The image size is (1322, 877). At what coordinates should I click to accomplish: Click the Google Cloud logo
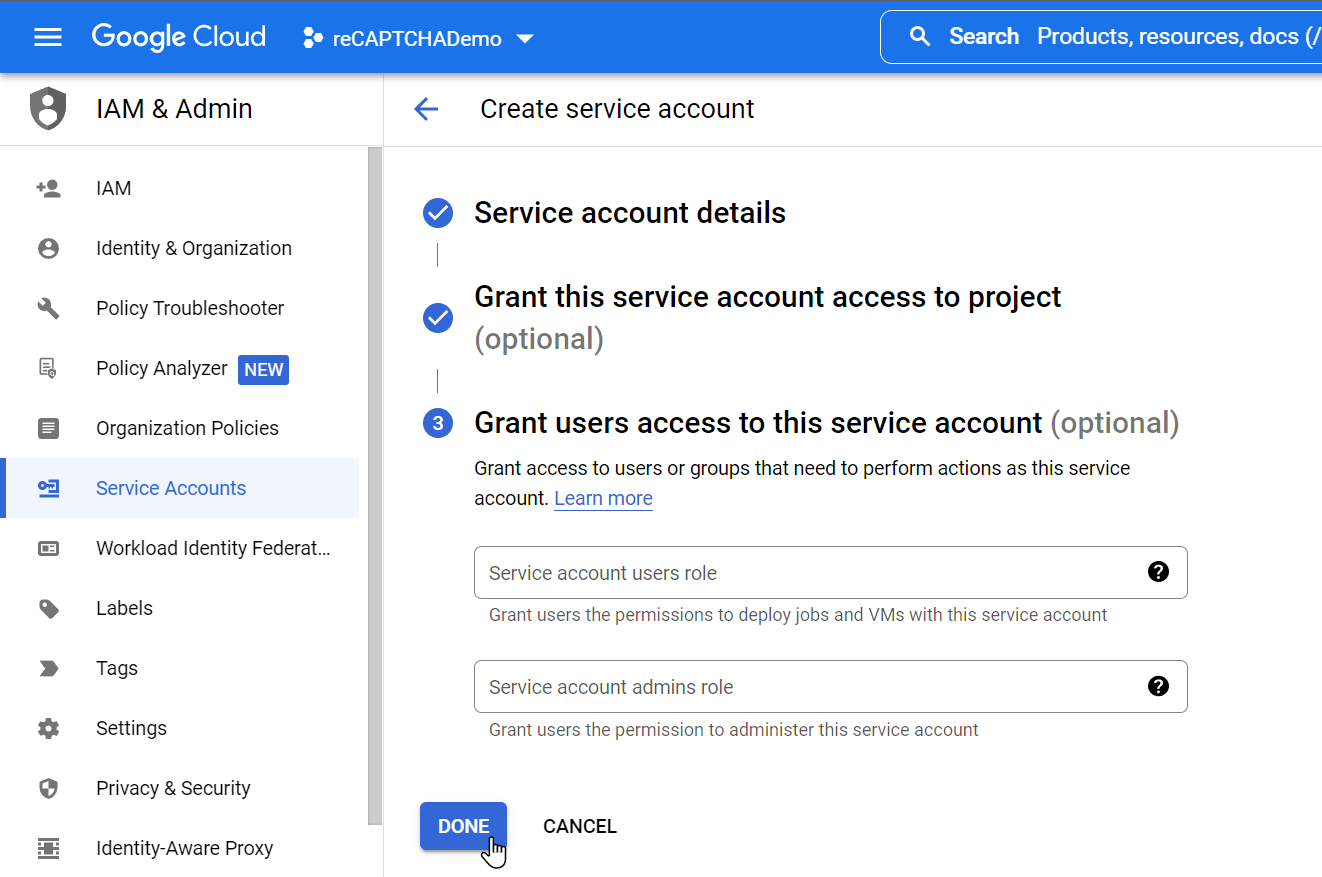click(179, 37)
